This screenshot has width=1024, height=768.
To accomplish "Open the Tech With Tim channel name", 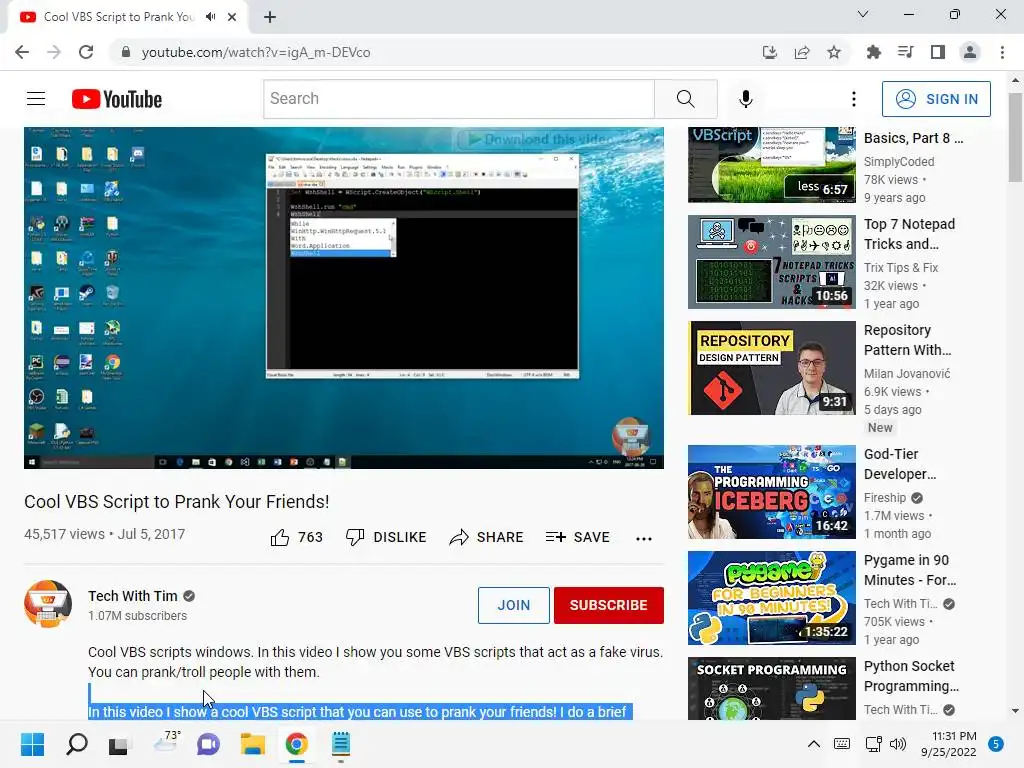I will (133, 596).
